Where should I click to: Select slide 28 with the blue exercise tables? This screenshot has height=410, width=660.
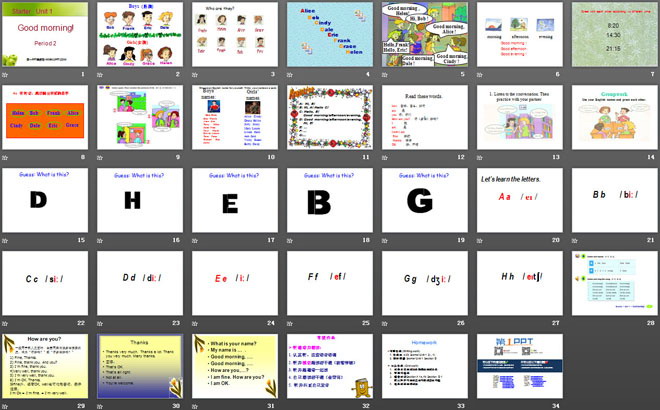tap(615, 283)
